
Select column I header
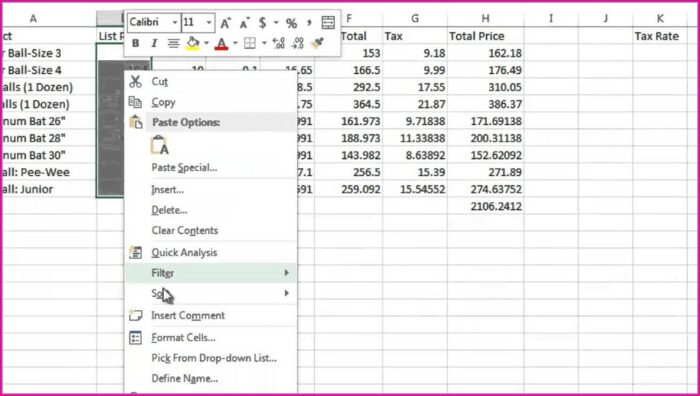[x=551, y=19]
